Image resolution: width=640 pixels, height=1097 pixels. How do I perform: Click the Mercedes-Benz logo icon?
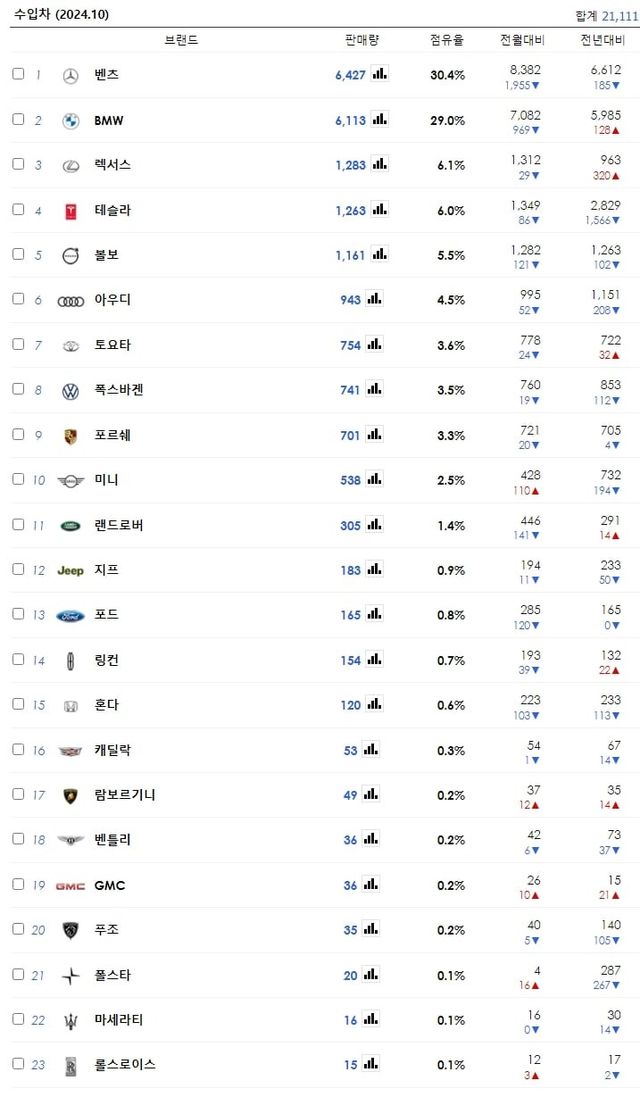click(x=70, y=75)
